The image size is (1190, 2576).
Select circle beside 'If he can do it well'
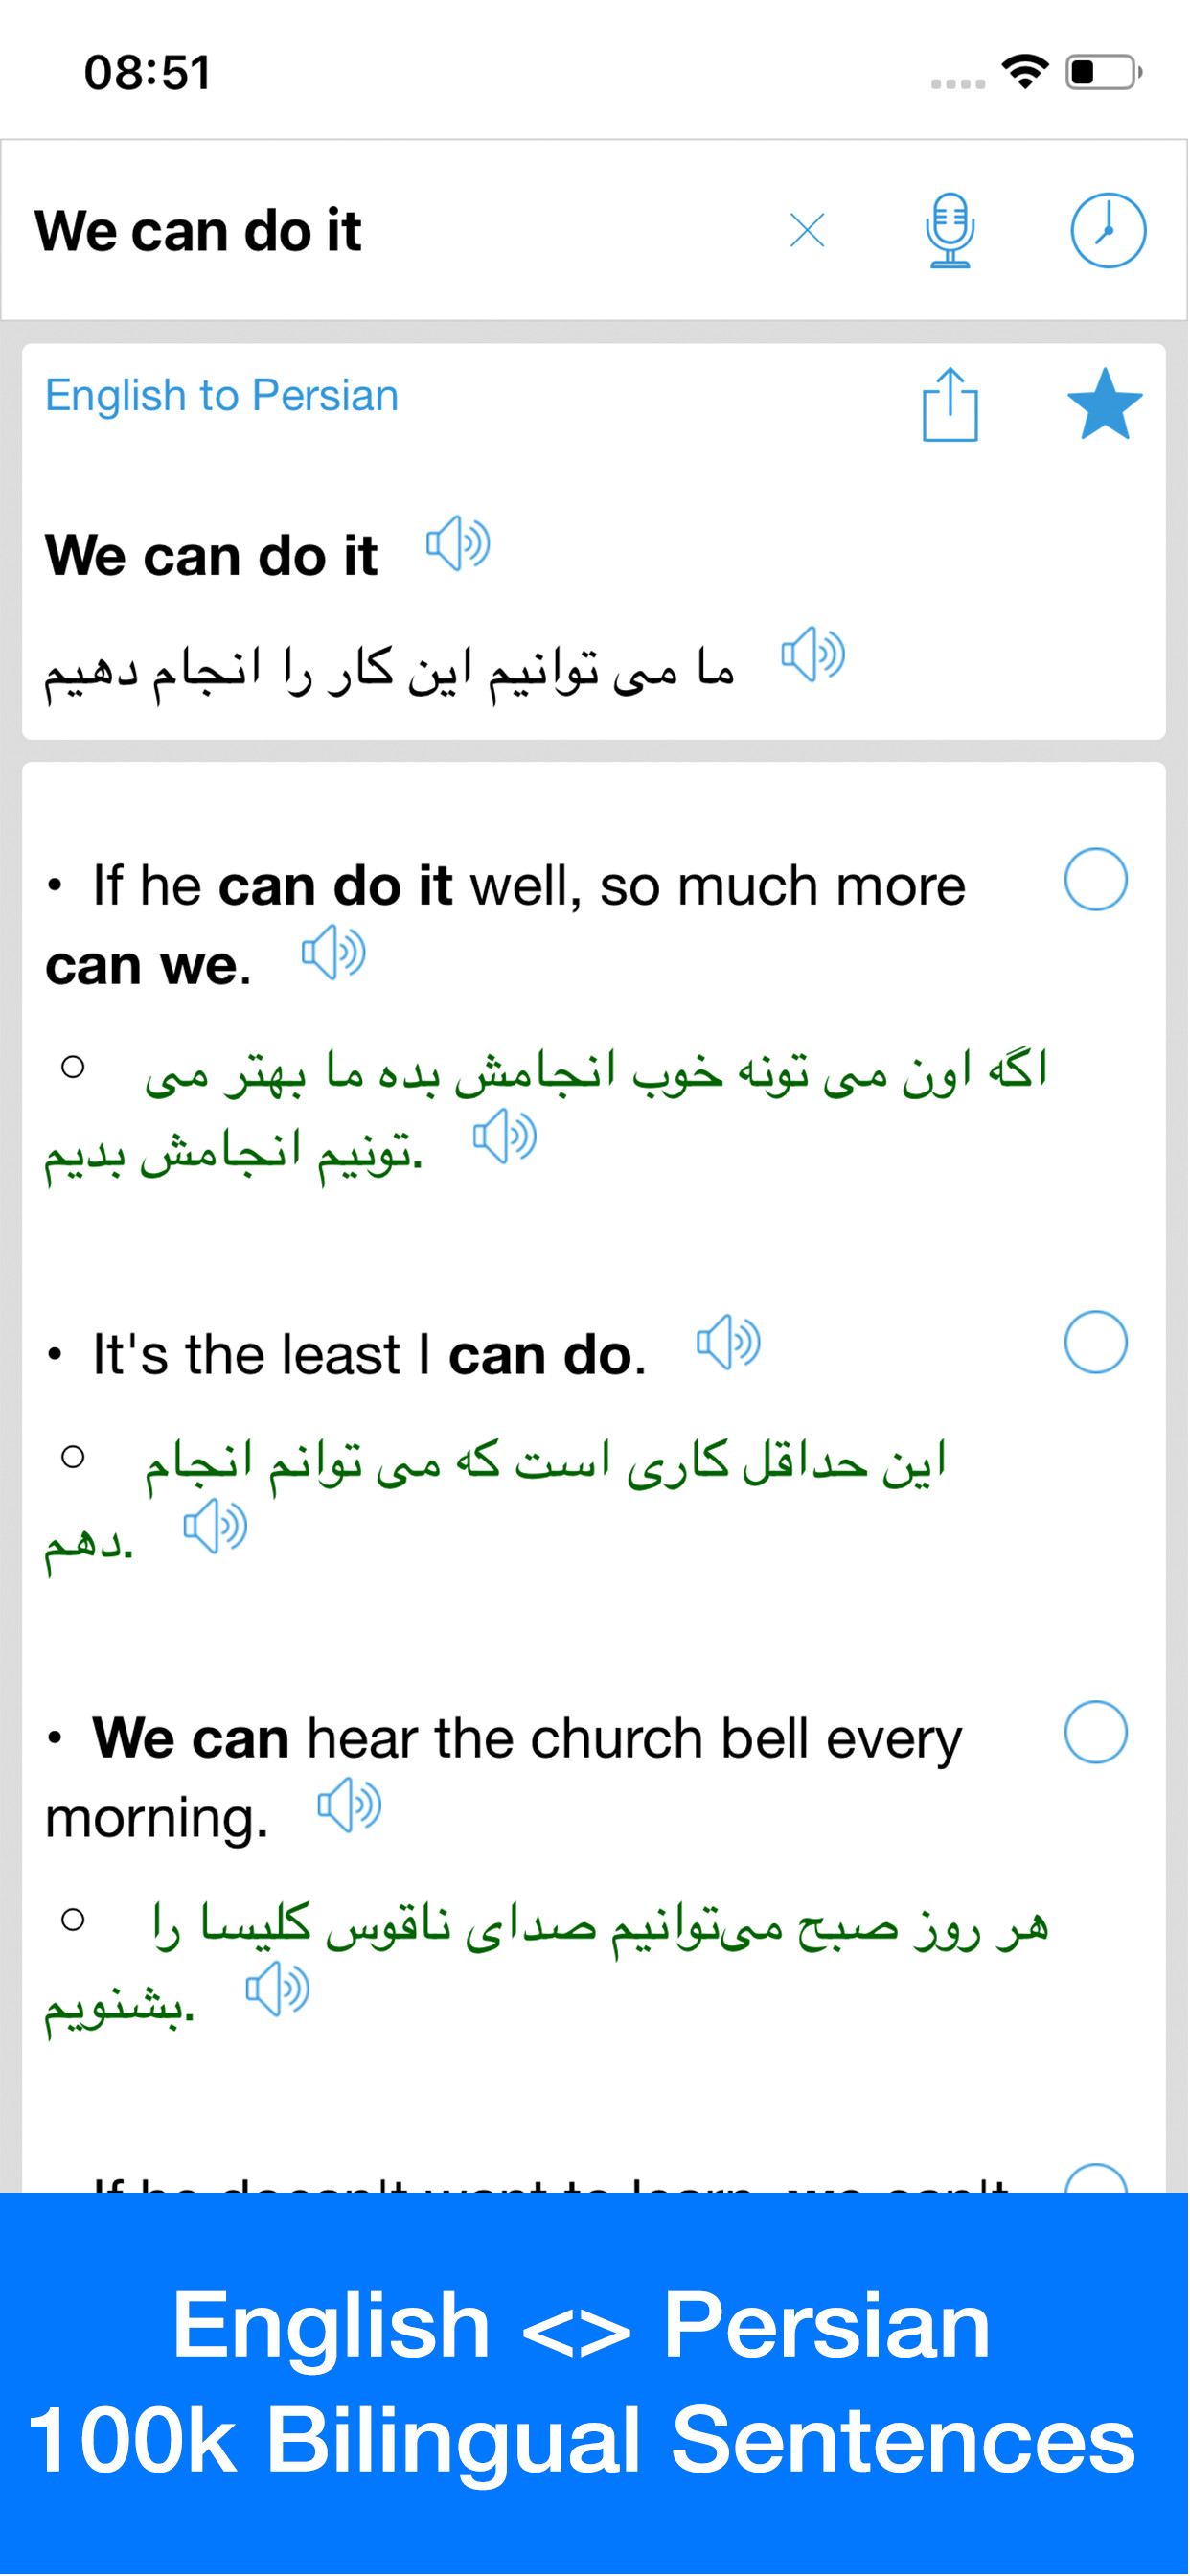tap(1095, 880)
